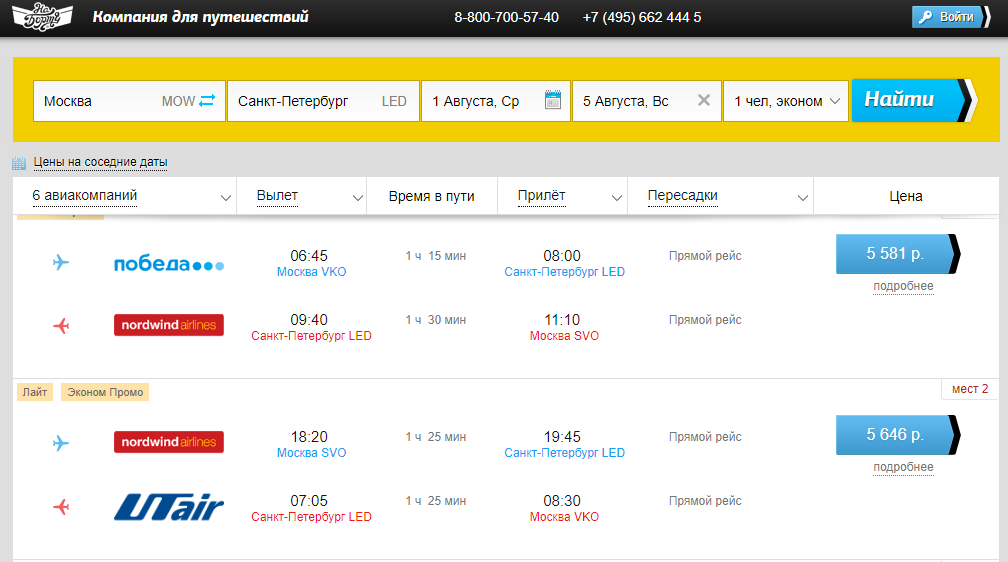Sort results by Цена column
This screenshot has width=1008, height=562.
(x=905, y=196)
